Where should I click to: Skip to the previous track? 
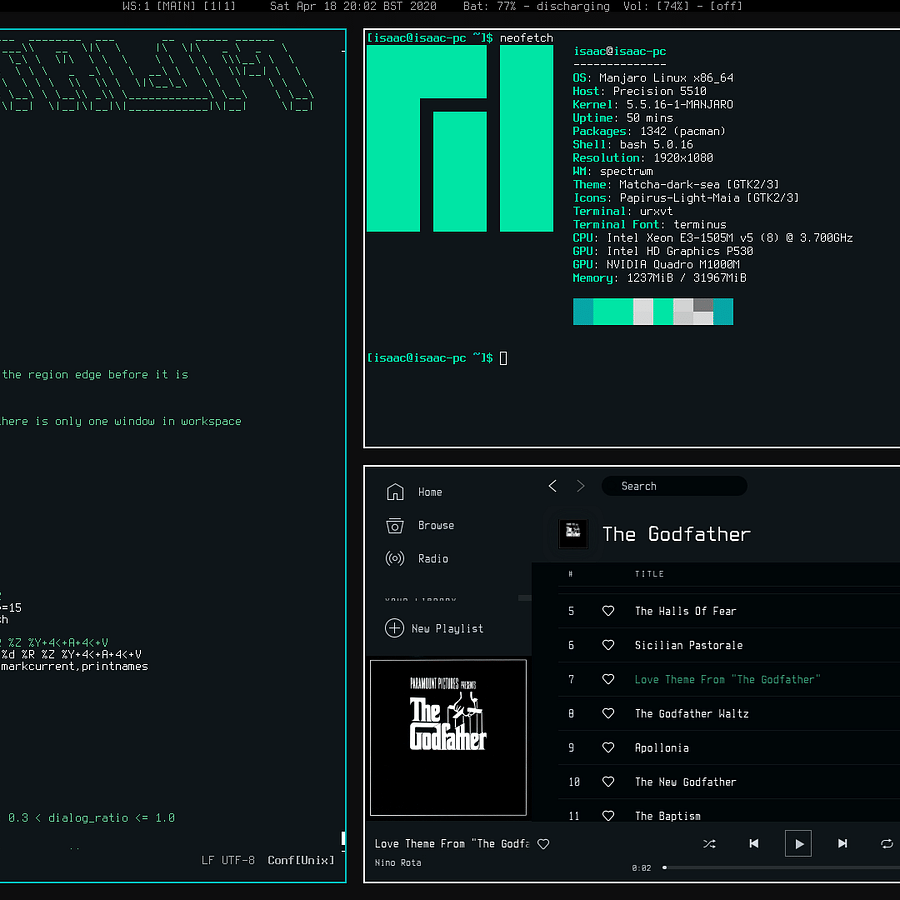(754, 843)
